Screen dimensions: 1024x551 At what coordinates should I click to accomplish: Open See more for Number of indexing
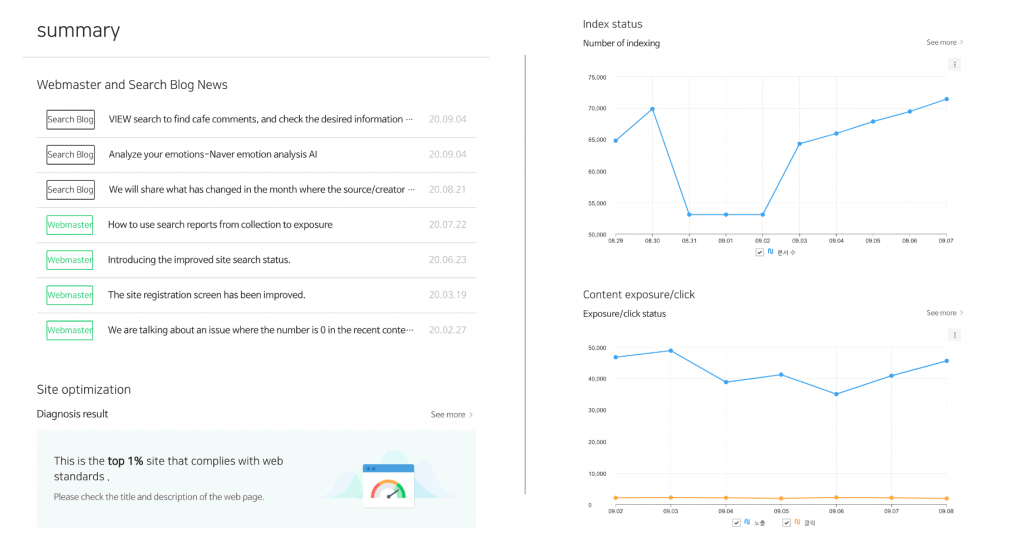(x=944, y=42)
